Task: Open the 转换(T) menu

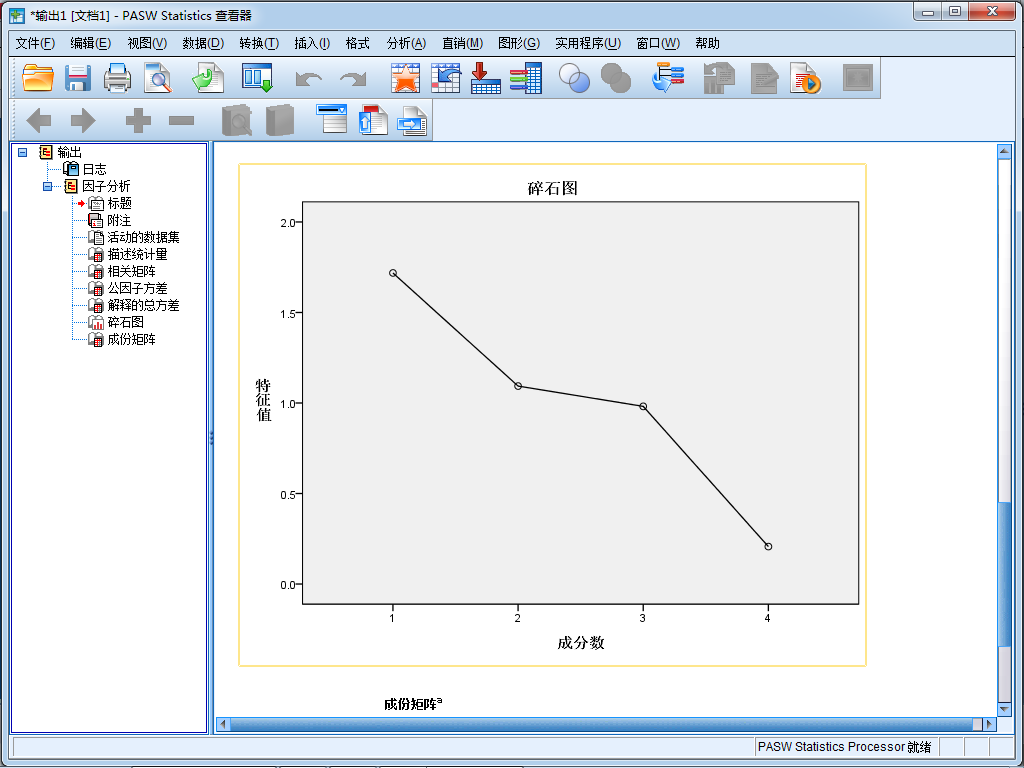Action: pyautogui.click(x=259, y=43)
